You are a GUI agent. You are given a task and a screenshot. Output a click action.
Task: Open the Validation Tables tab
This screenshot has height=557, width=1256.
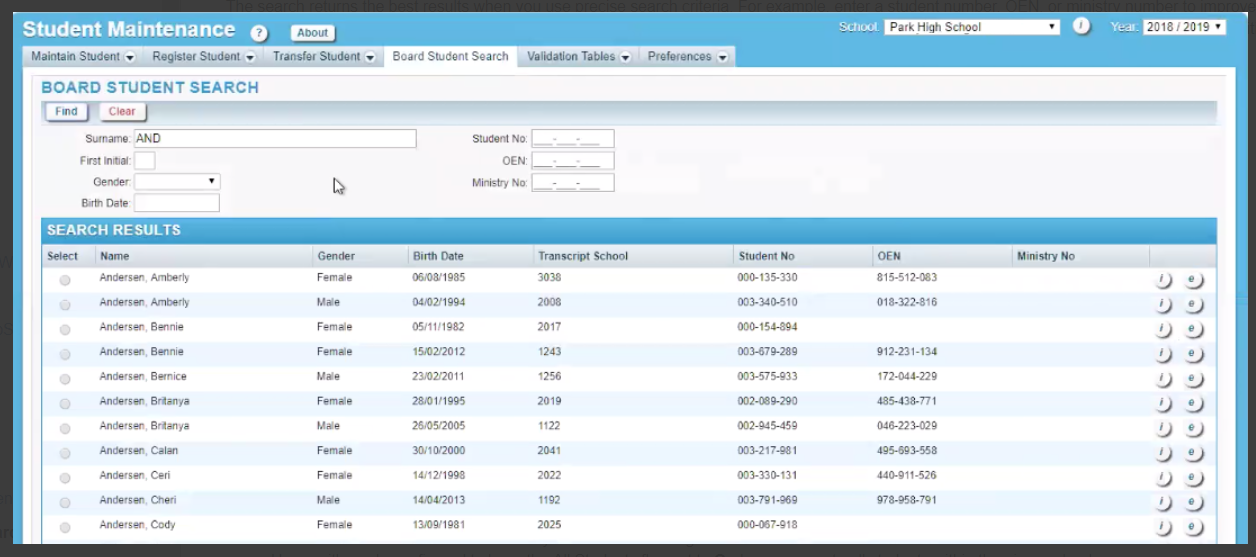(578, 57)
